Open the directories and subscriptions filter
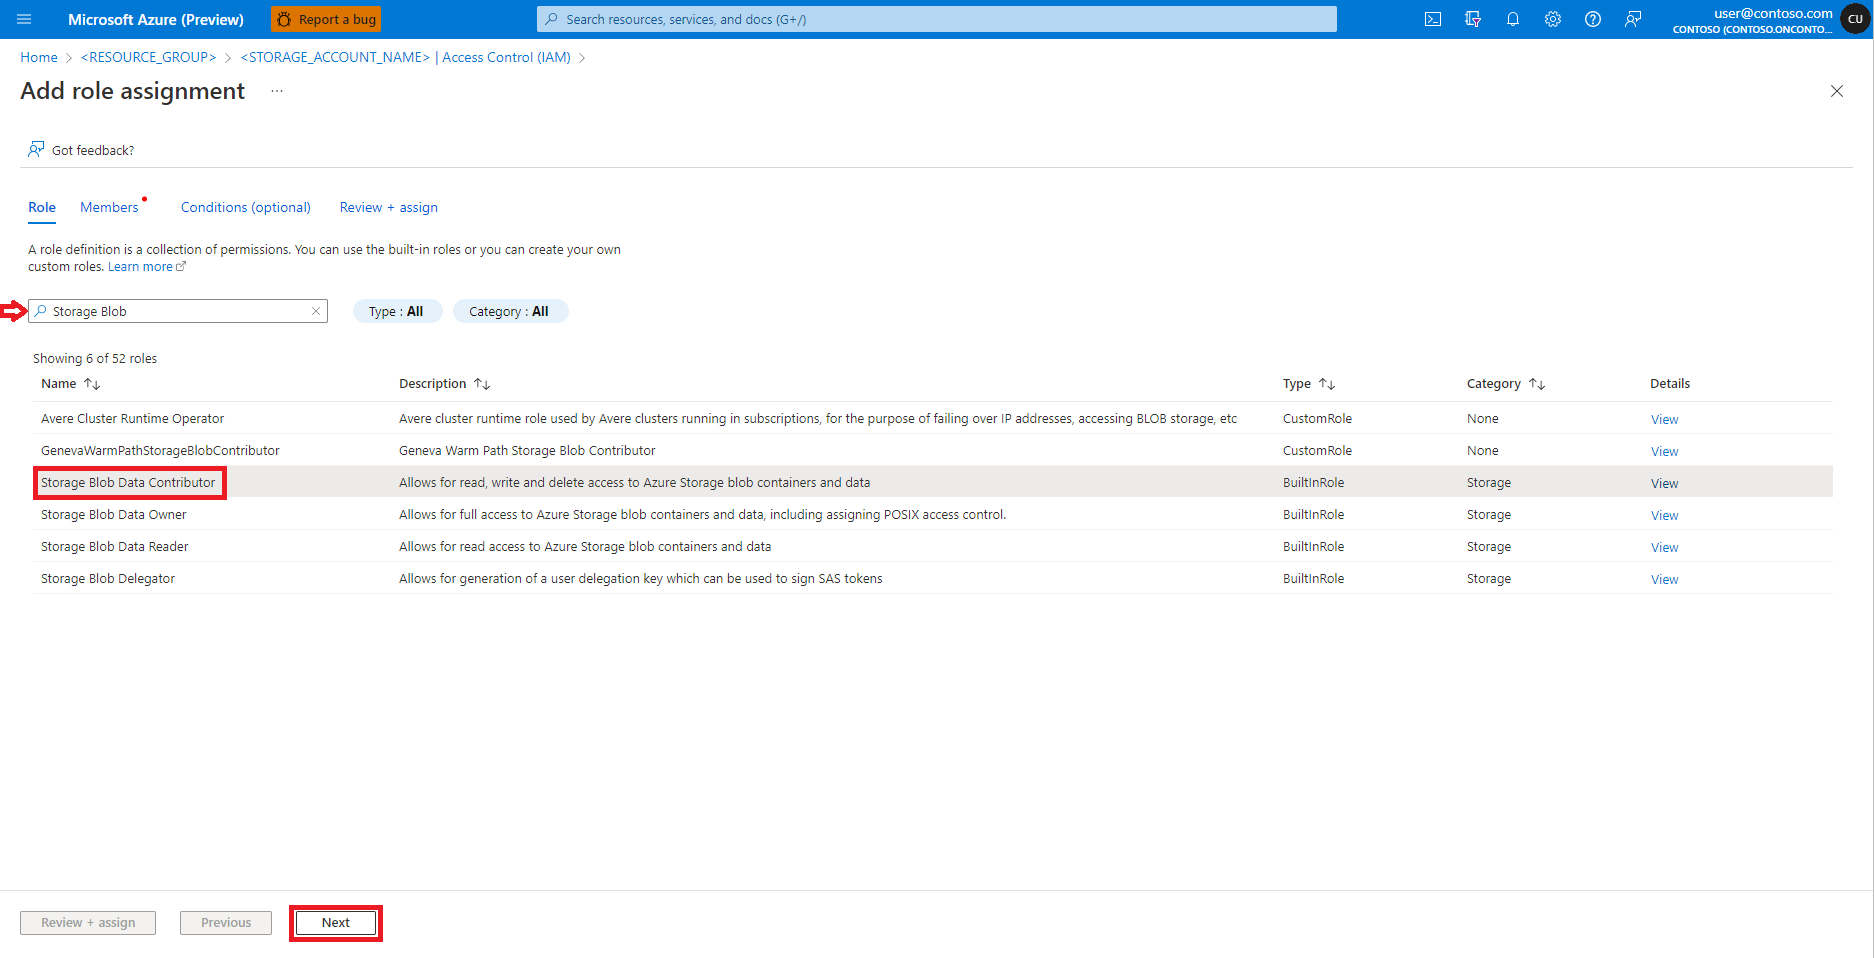 pyautogui.click(x=1473, y=18)
